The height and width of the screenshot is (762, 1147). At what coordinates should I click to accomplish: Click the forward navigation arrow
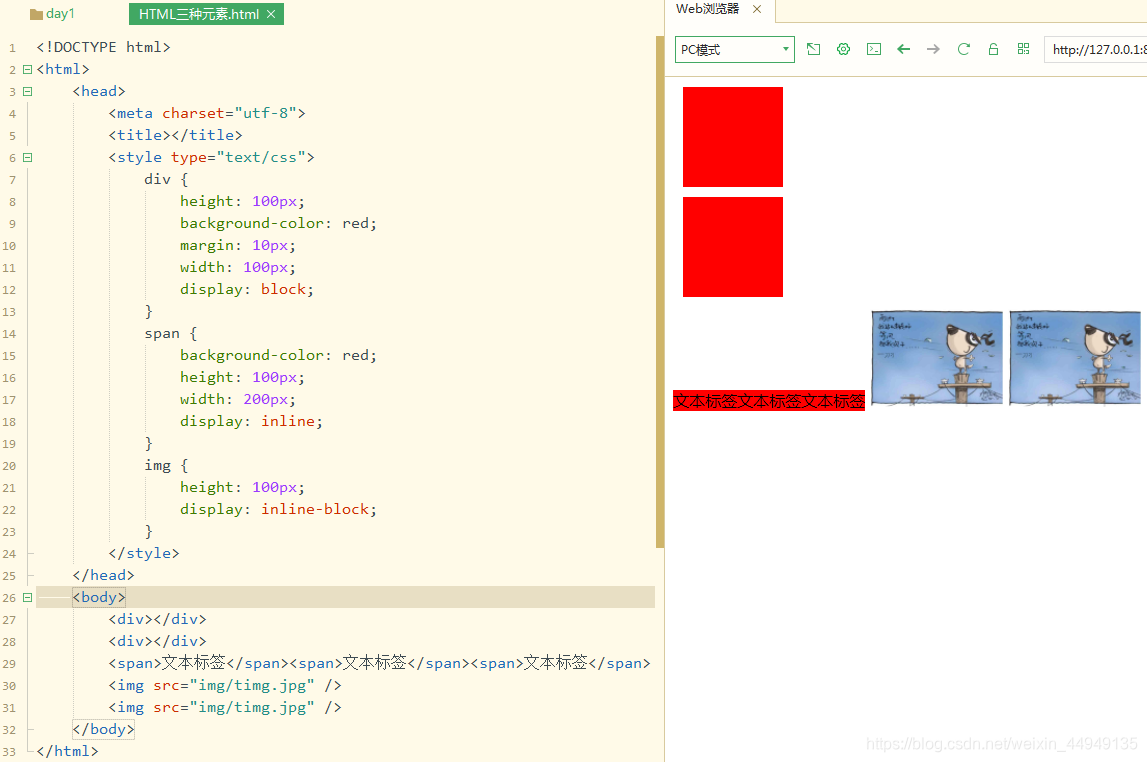tap(933, 48)
